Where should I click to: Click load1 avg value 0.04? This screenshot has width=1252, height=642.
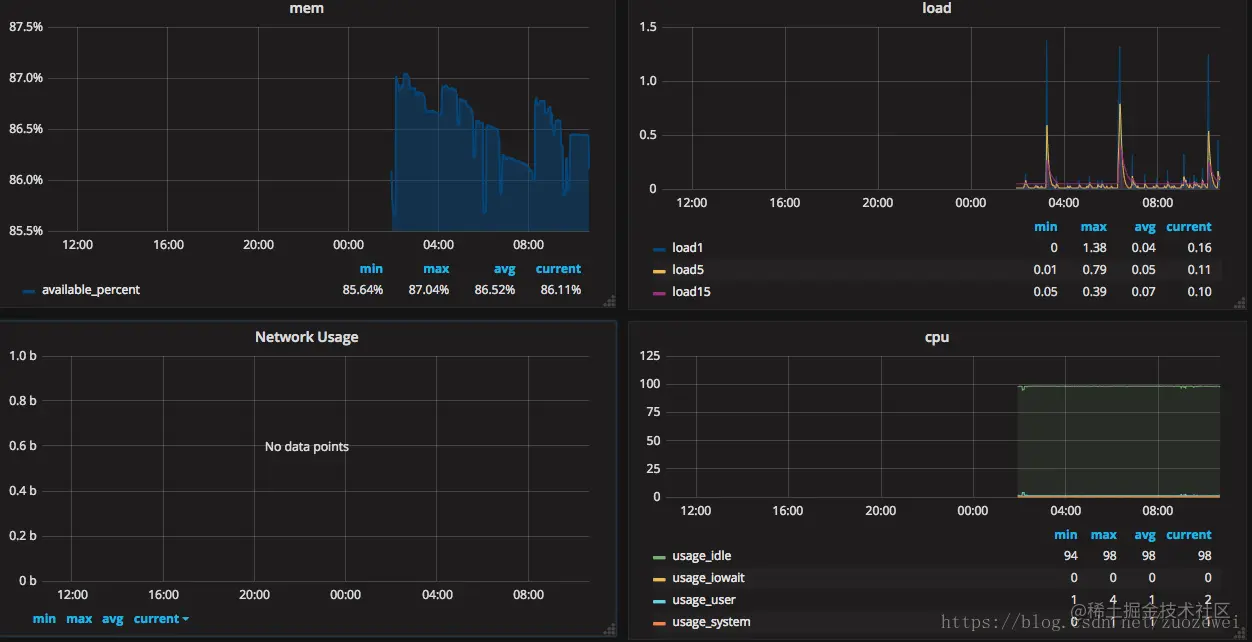pyautogui.click(x=1143, y=248)
